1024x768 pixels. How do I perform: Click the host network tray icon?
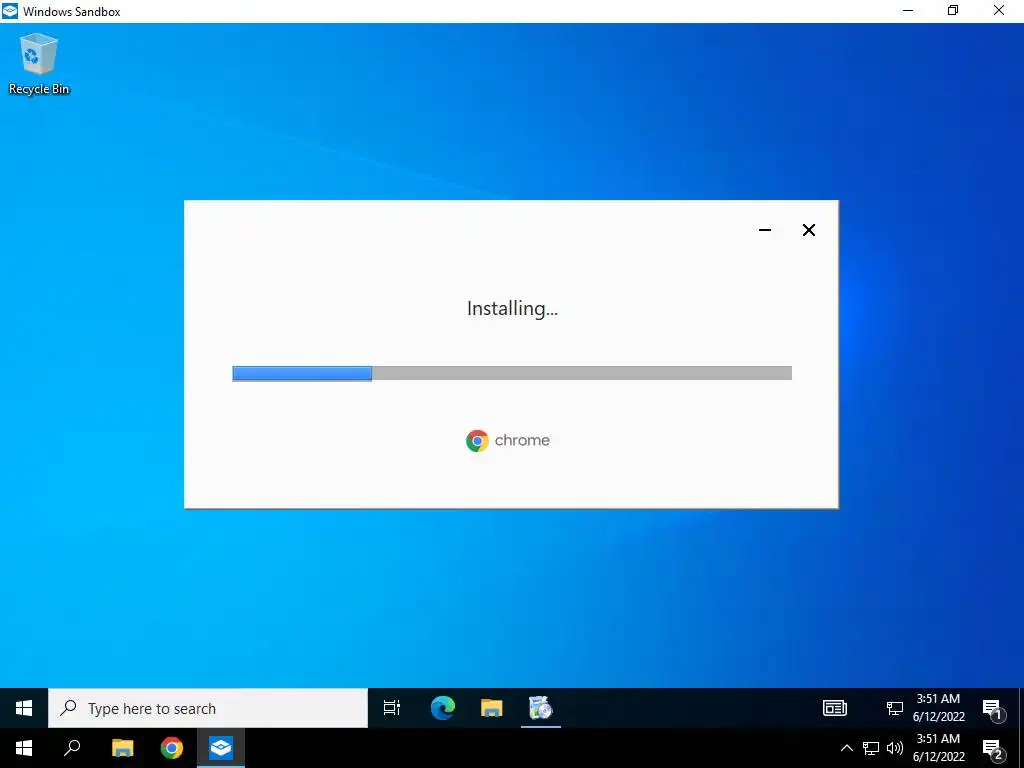(x=871, y=748)
